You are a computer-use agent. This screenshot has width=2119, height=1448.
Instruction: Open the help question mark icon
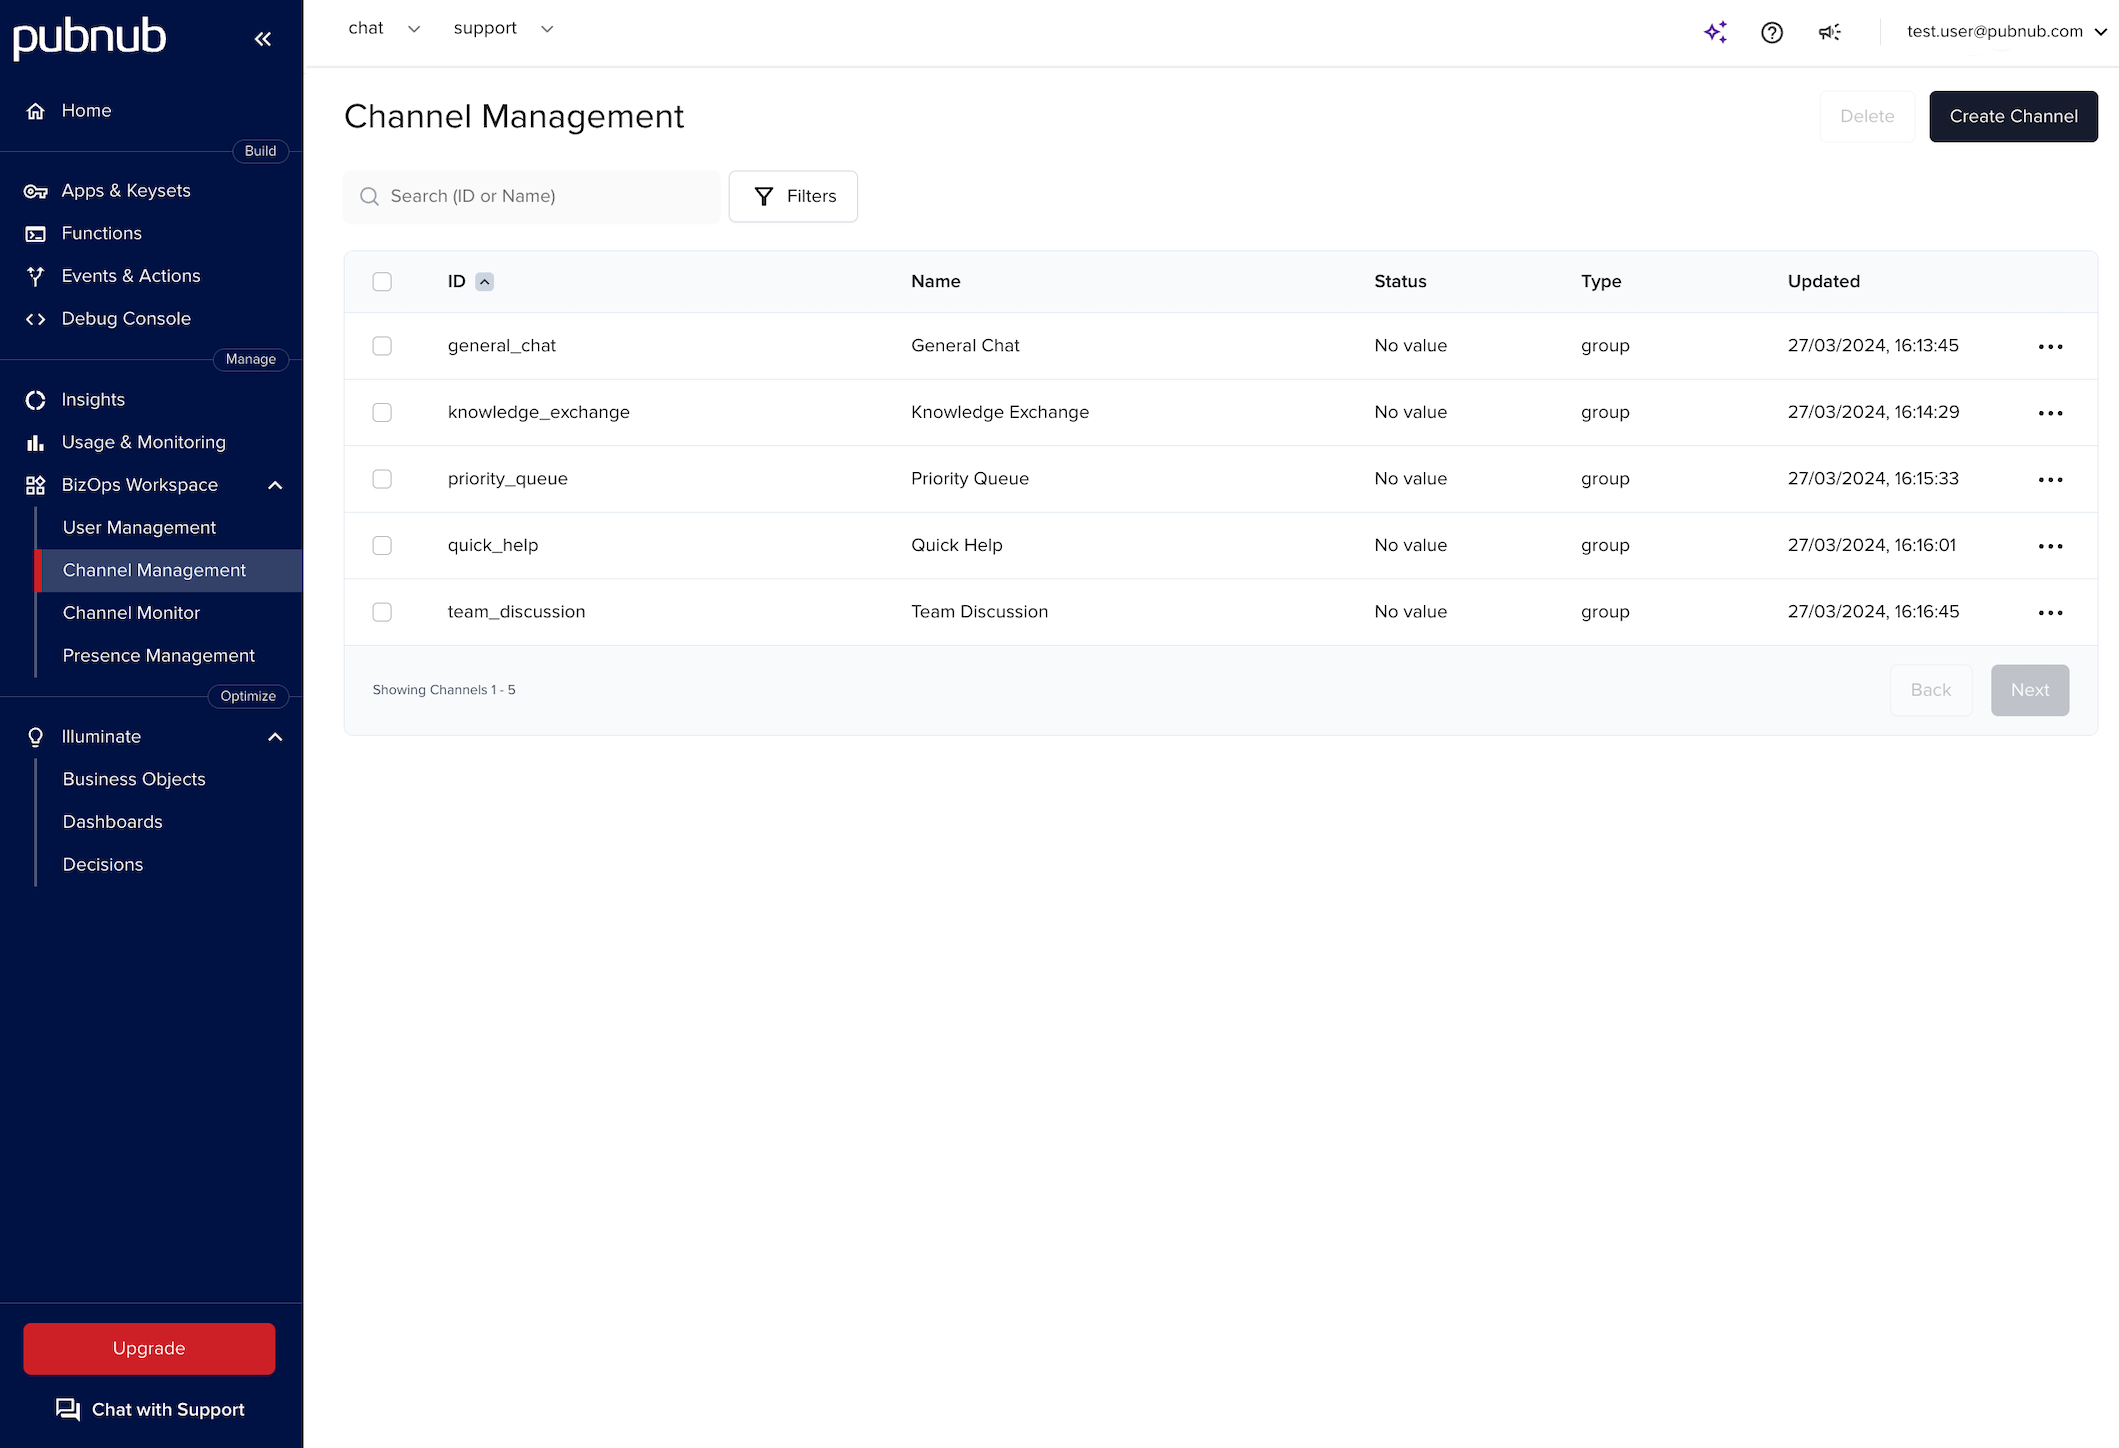coord(1772,32)
